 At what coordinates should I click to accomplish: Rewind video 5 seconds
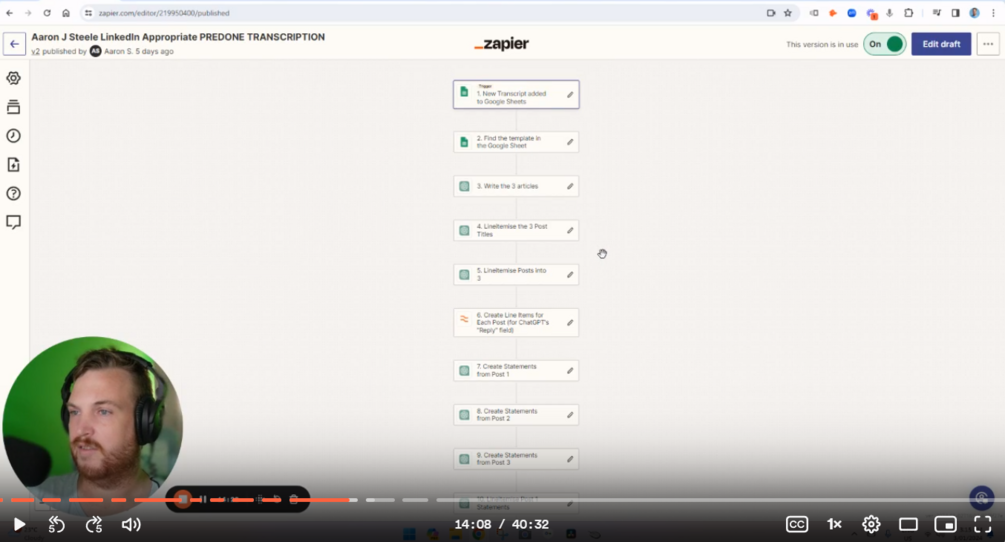pos(56,525)
